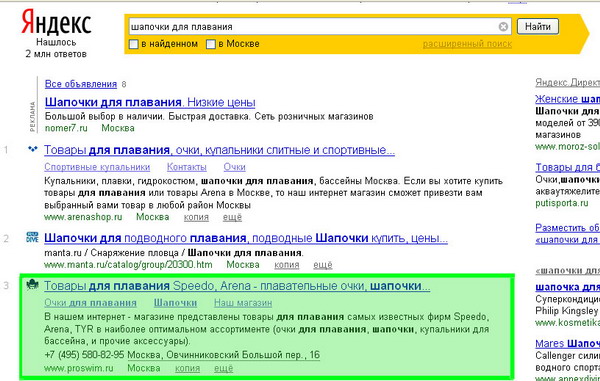Open the nomer7.ru ad address
This screenshot has width=600, height=381.
tap(66, 128)
